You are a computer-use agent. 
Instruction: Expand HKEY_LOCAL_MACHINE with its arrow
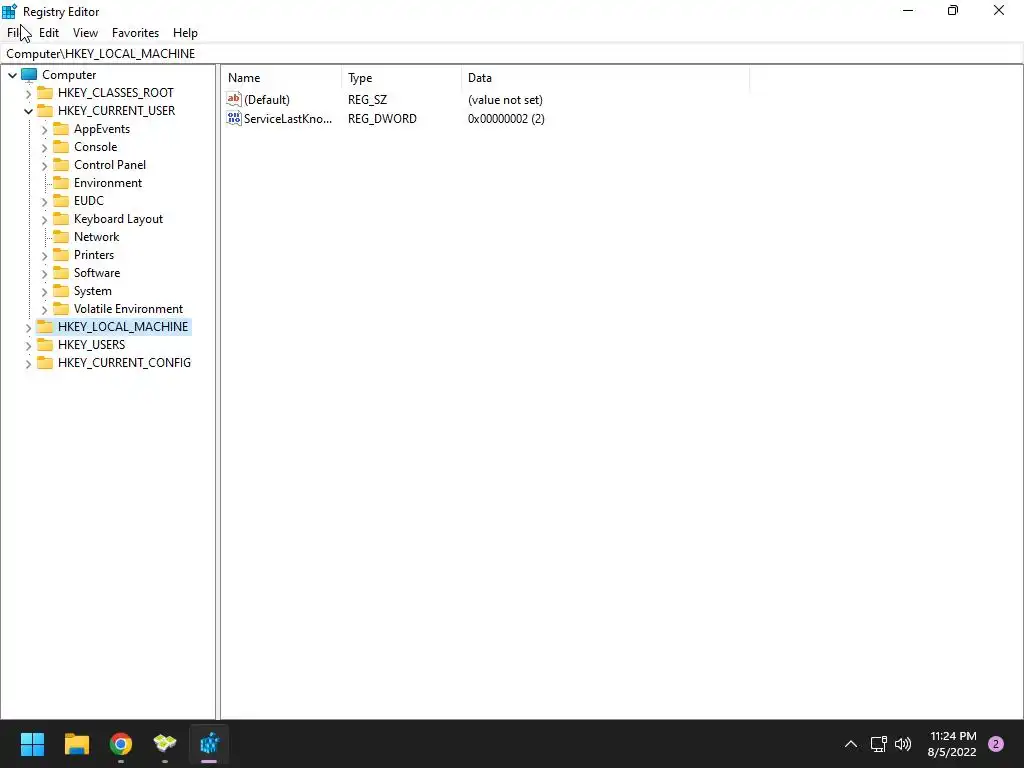pos(28,327)
